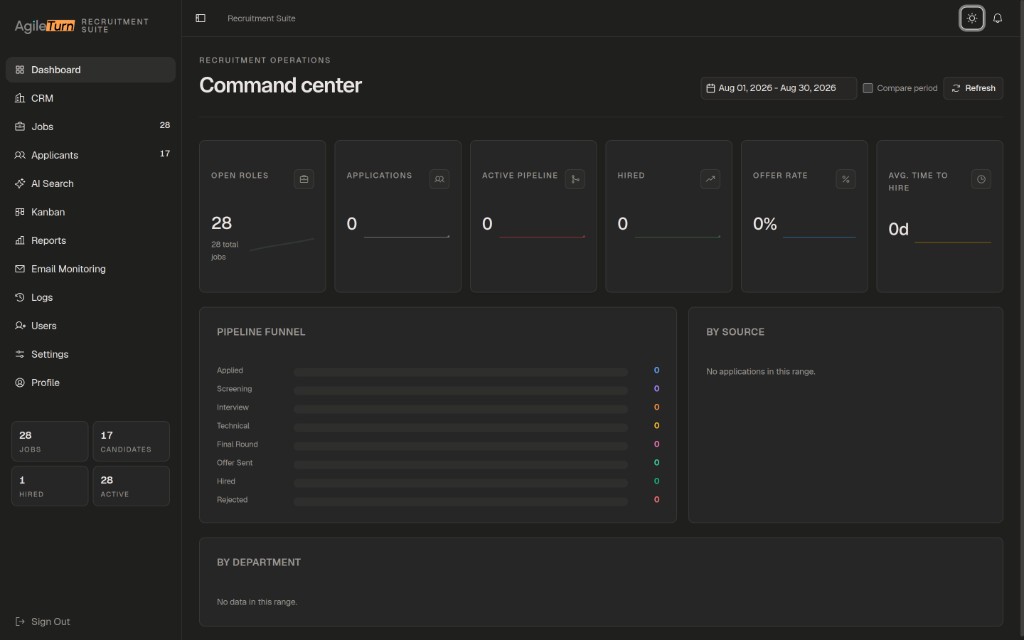The height and width of the screenshot is (640, 1024).
Task: Click the calendar icon in date range
Action: click(x=711, y=88)
